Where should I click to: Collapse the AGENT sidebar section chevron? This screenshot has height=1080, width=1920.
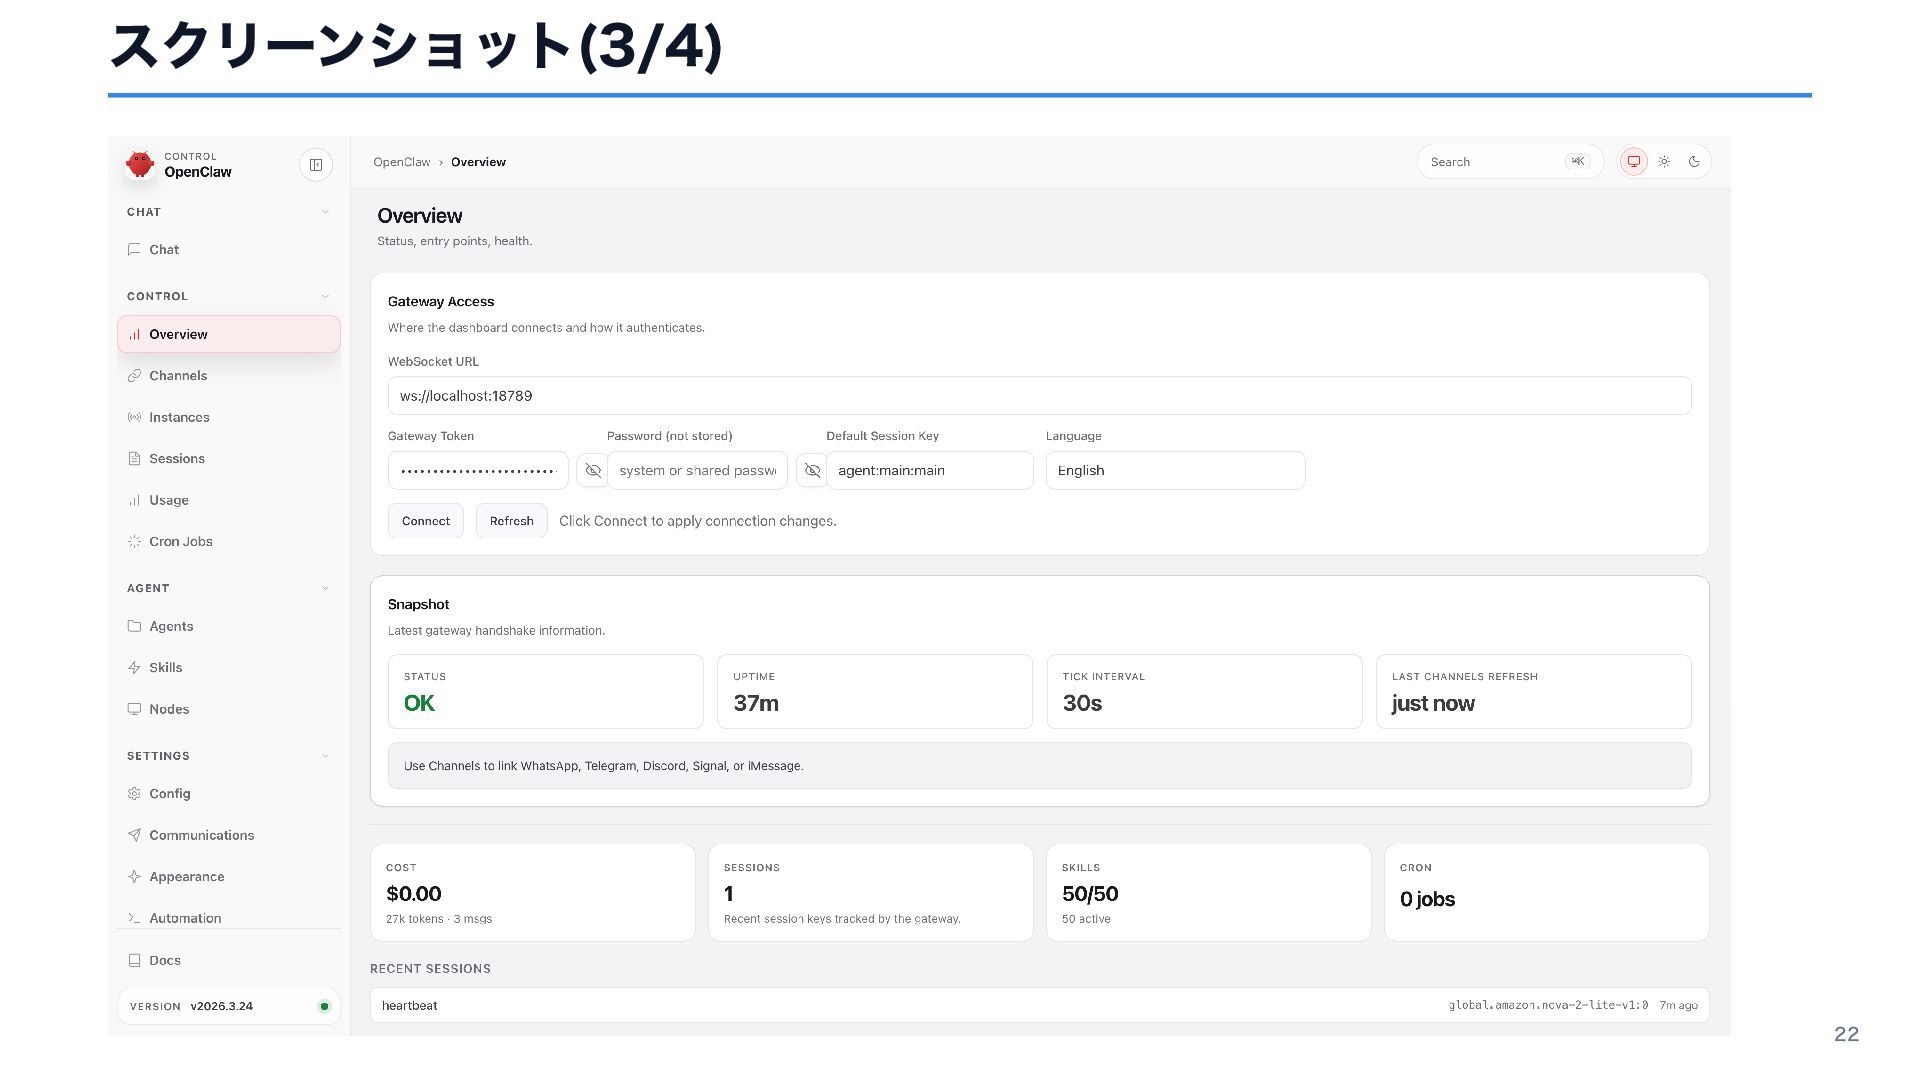click(325, 588)
